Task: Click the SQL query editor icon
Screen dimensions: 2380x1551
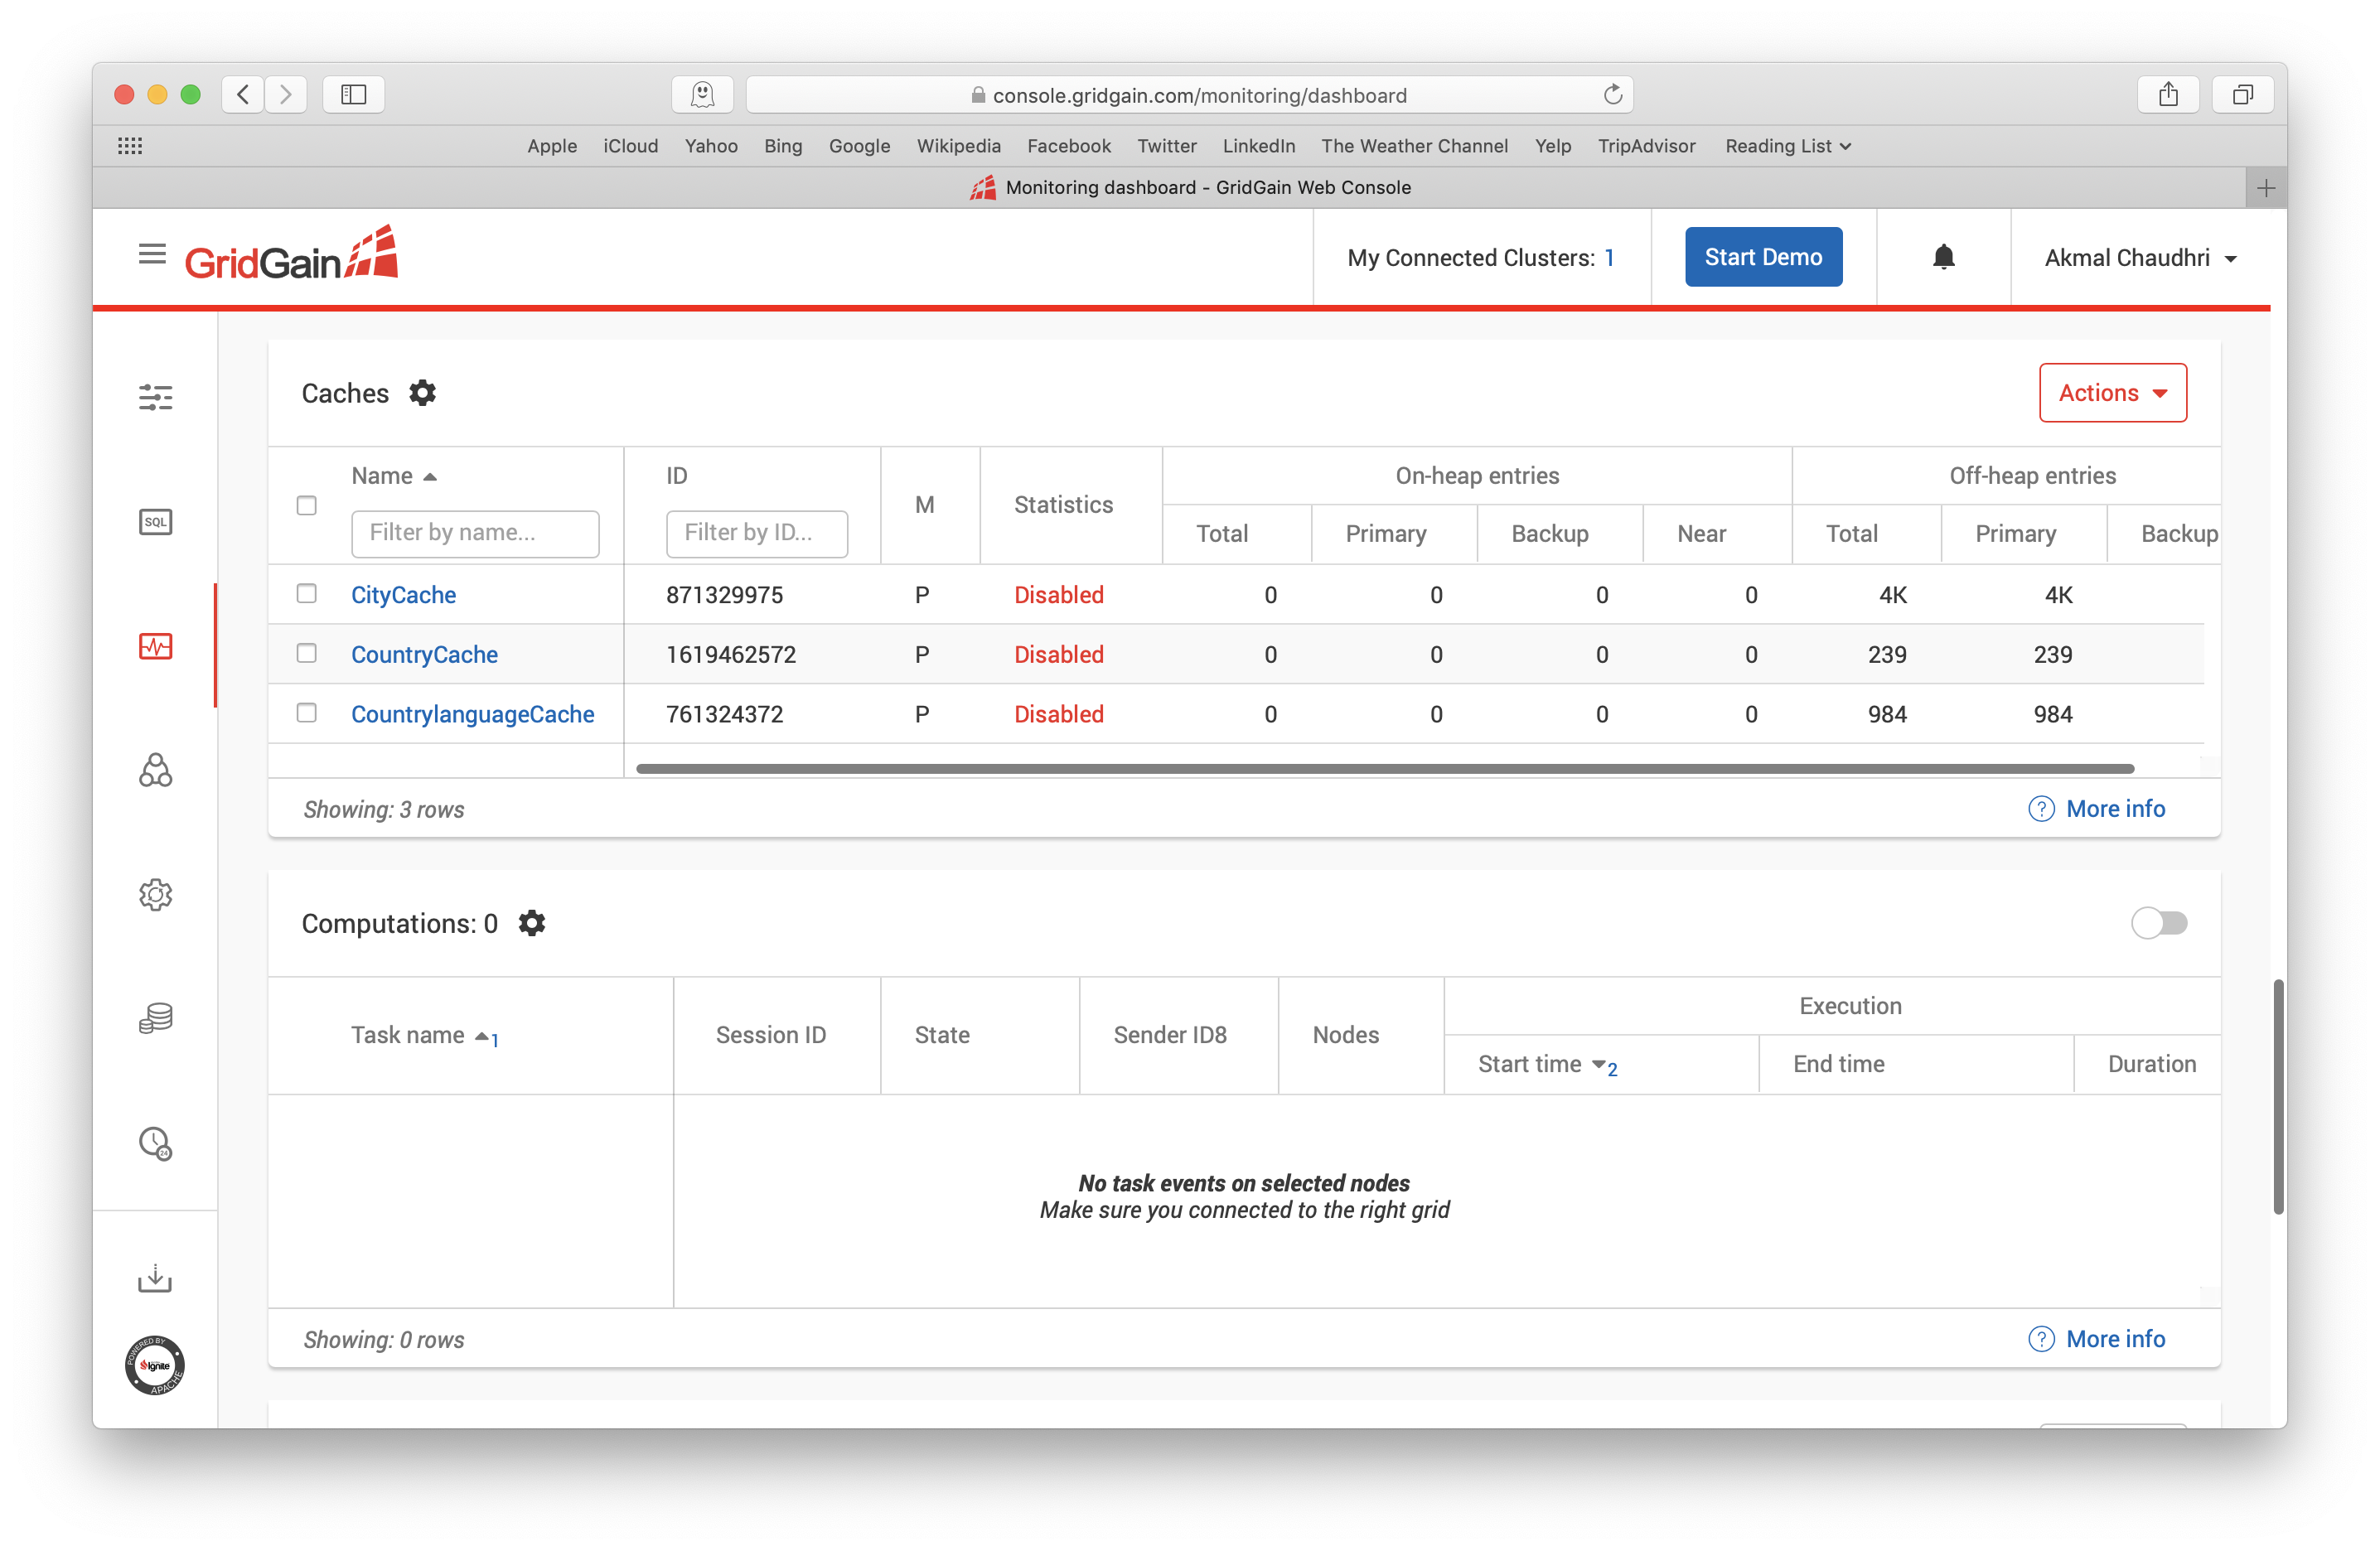Action: [x=154, y=520]
